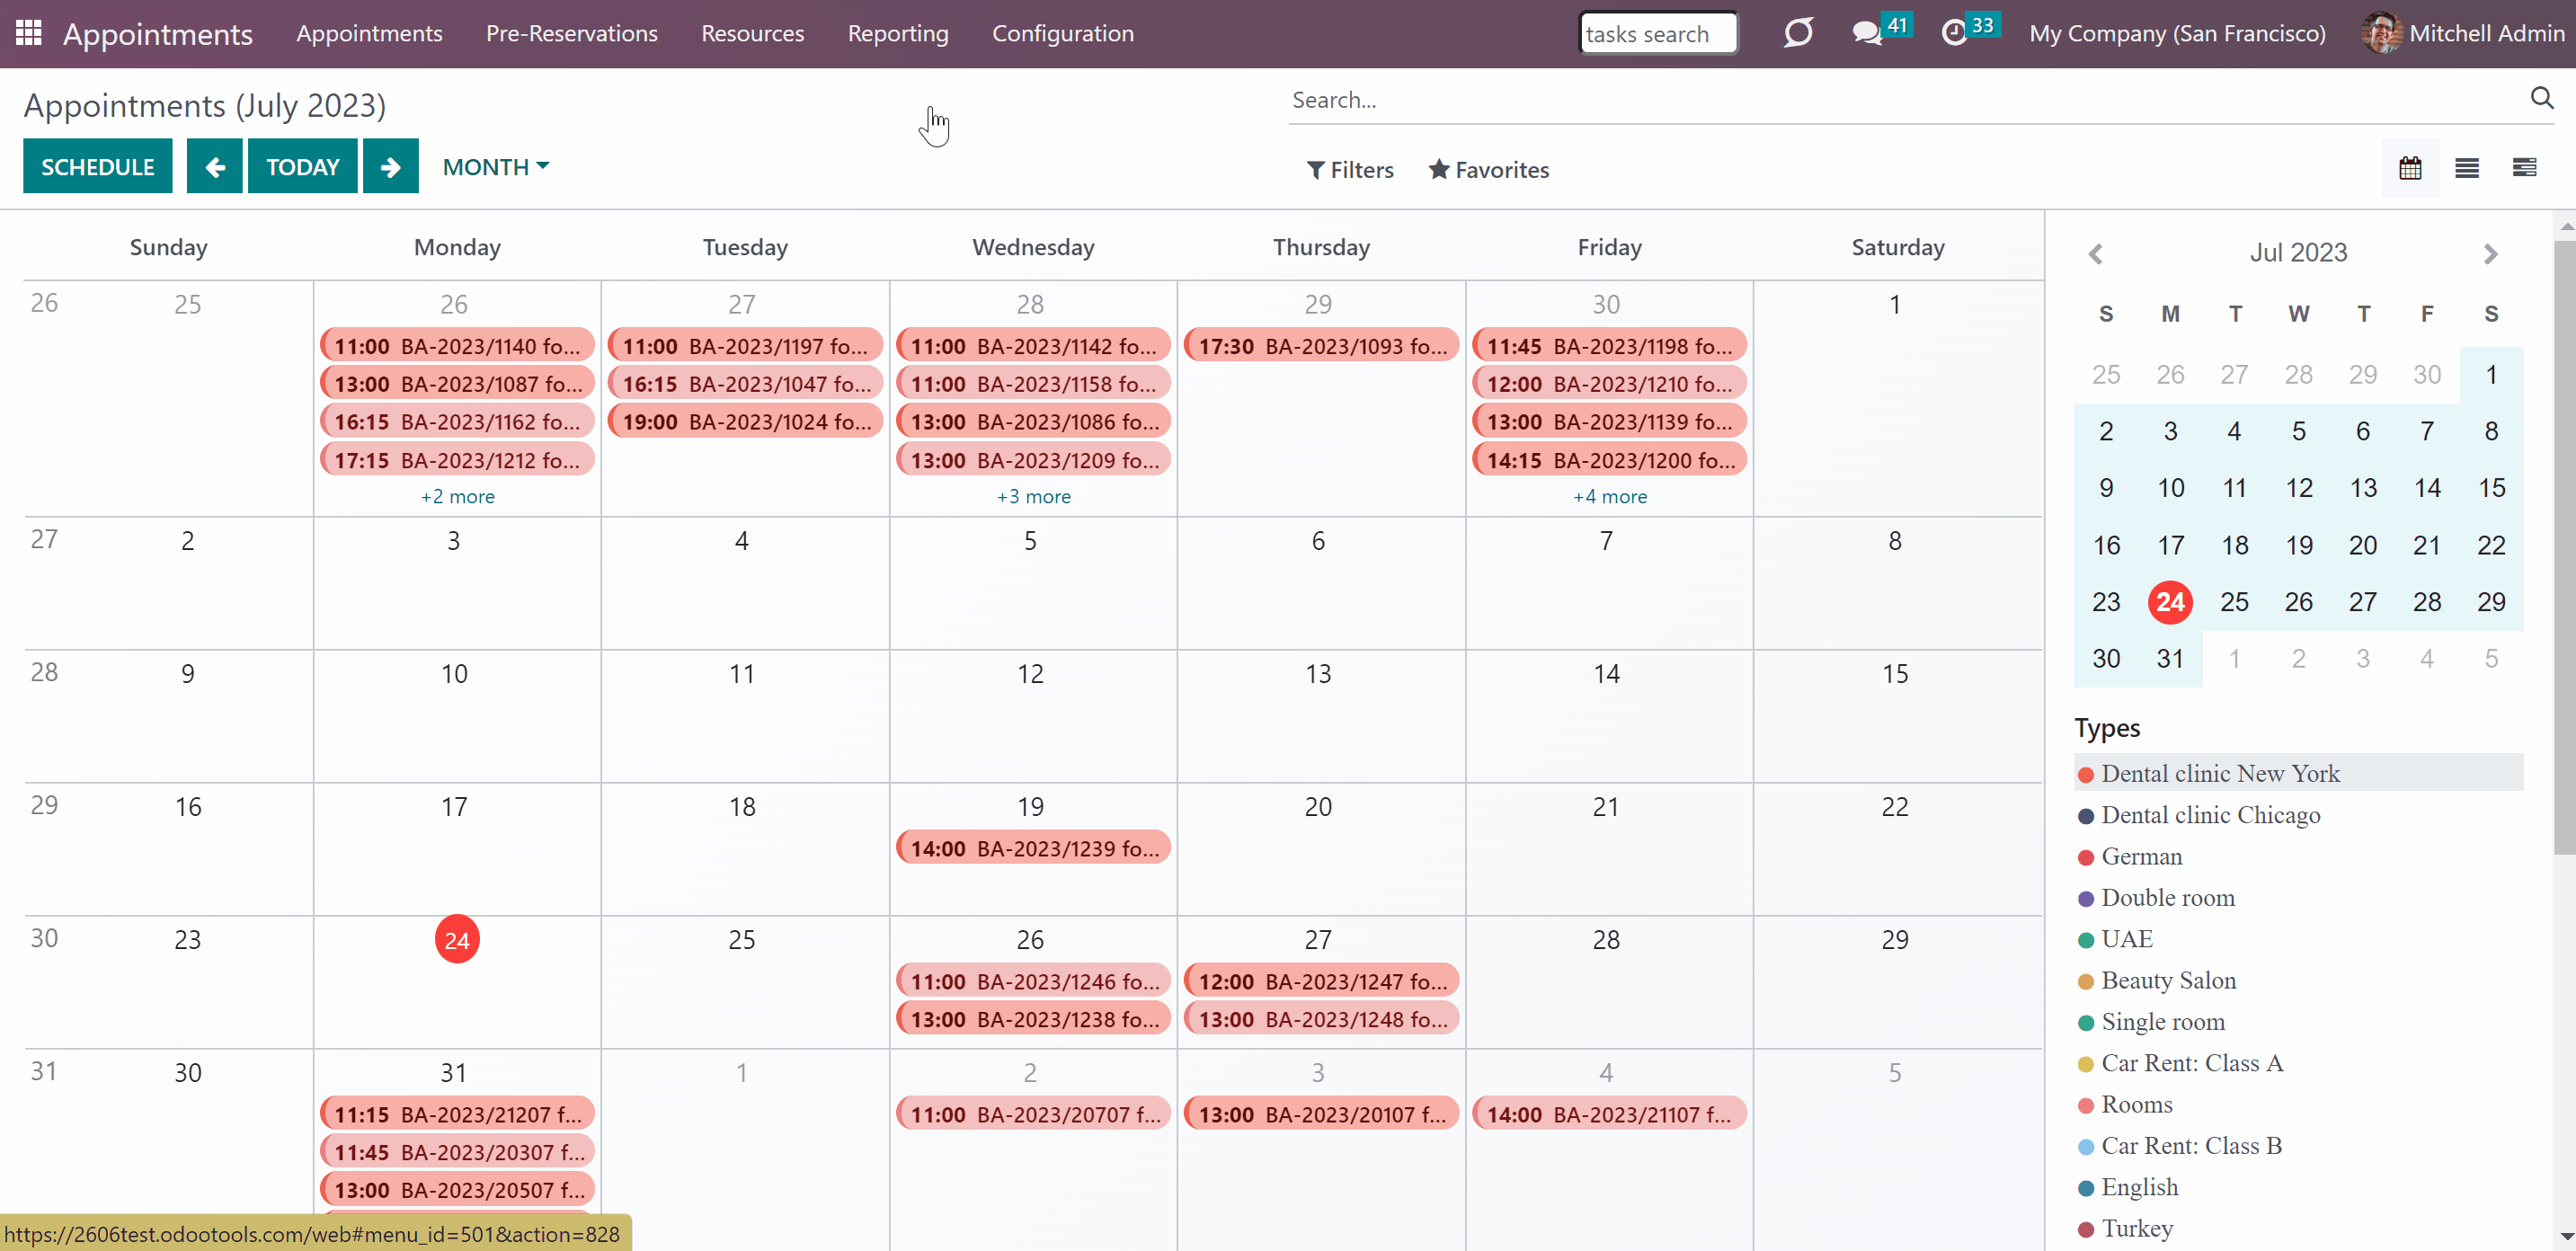Open appointment BA-2023/1024 at 19:00
This screenshot has height=1251, width=2576.
(x=745, y=421)
